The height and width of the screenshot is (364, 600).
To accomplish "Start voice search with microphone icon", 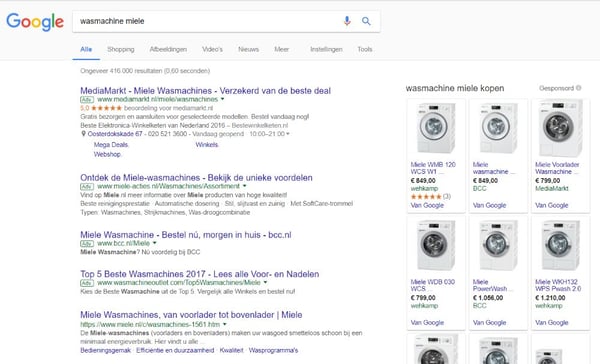I will point(347,21).
